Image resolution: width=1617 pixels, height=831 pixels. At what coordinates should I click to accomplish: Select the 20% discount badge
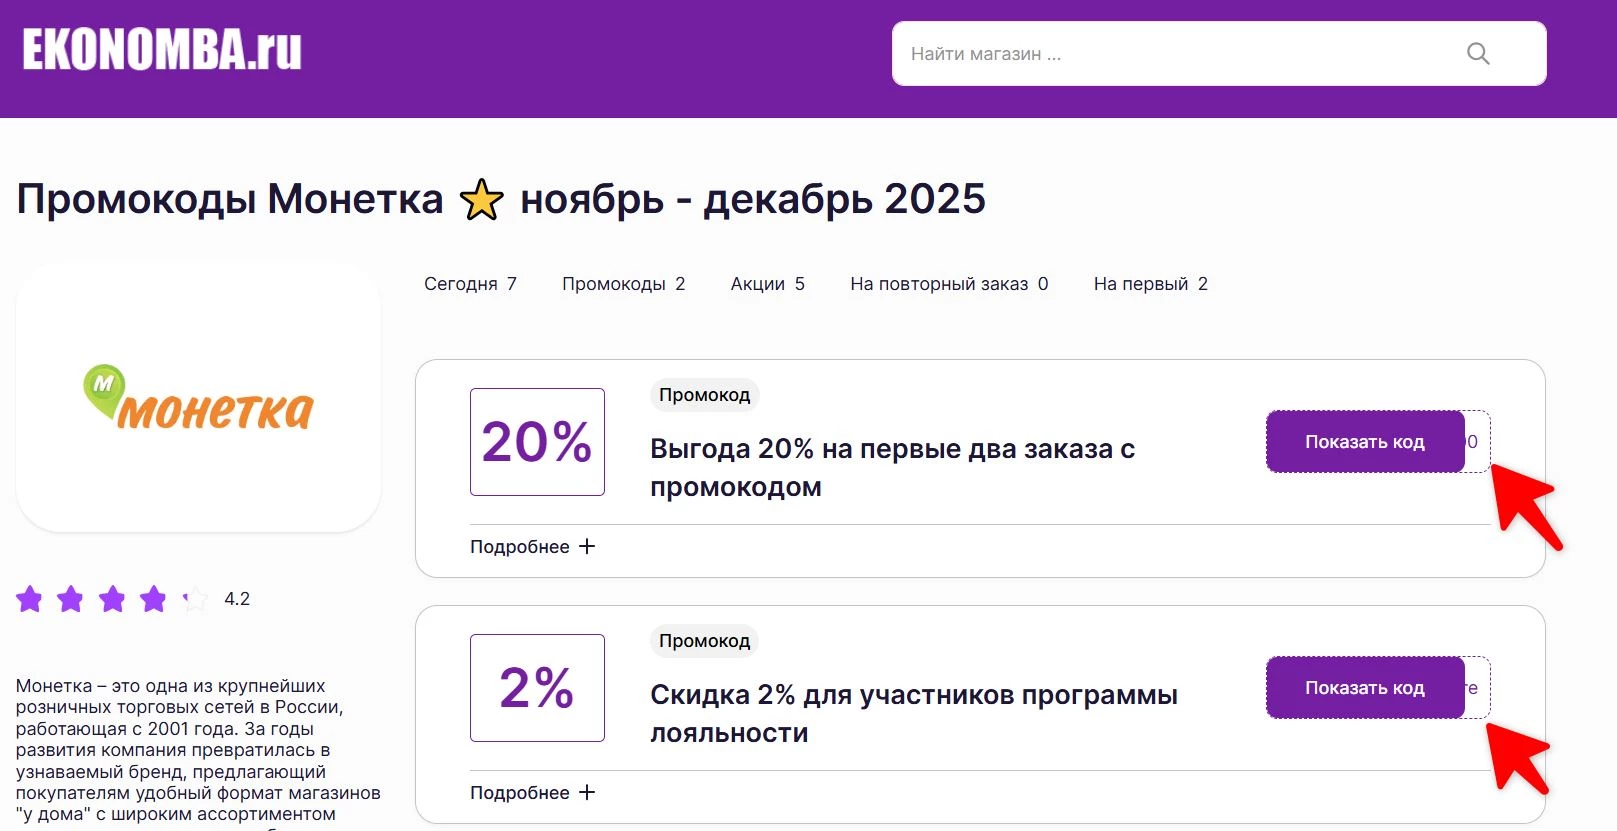tap(536, 441)
